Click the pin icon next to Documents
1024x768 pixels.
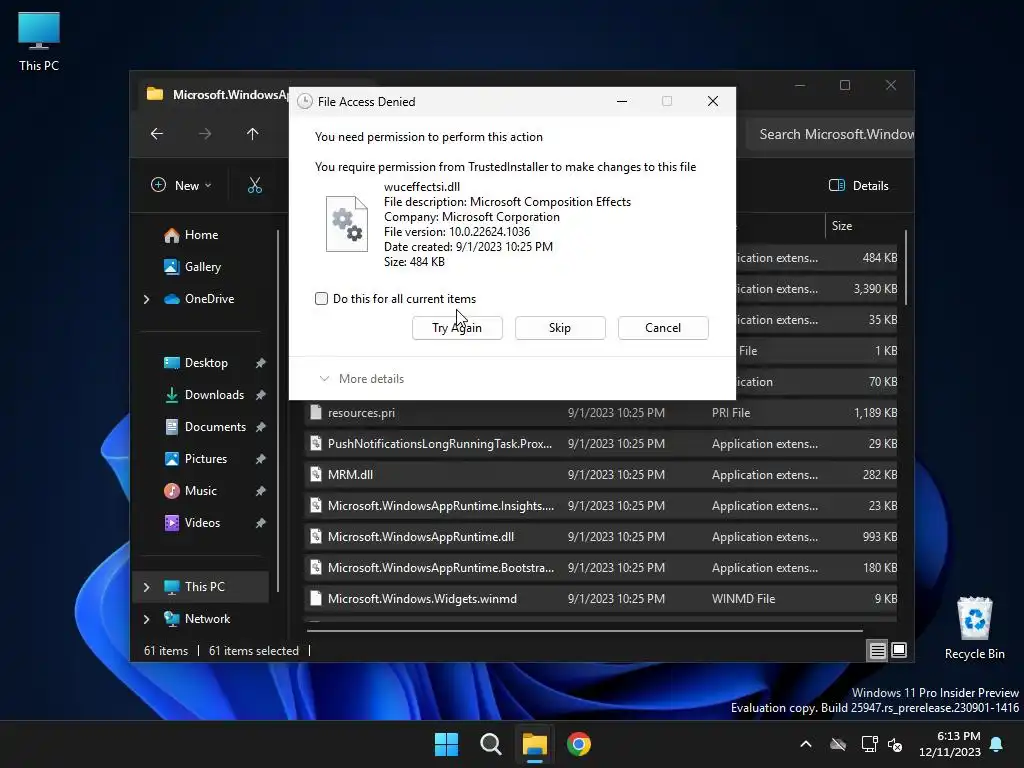tap(261, 427)
